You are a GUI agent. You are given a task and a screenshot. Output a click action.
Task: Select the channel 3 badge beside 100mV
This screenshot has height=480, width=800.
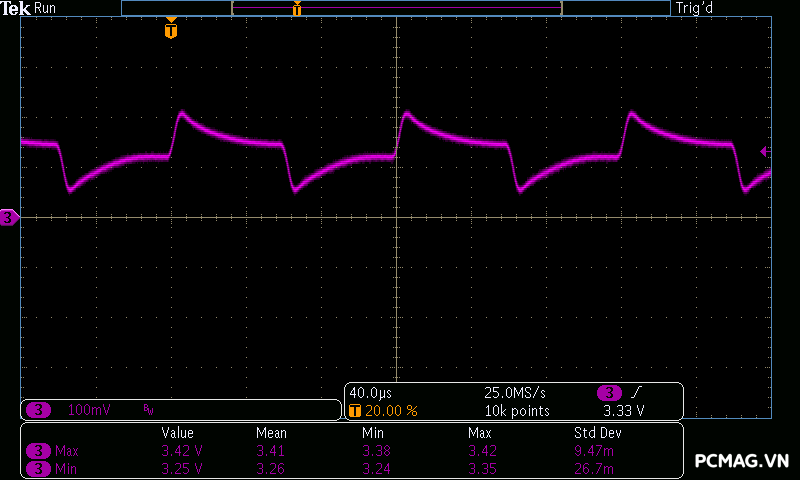[x=39, y=410]
